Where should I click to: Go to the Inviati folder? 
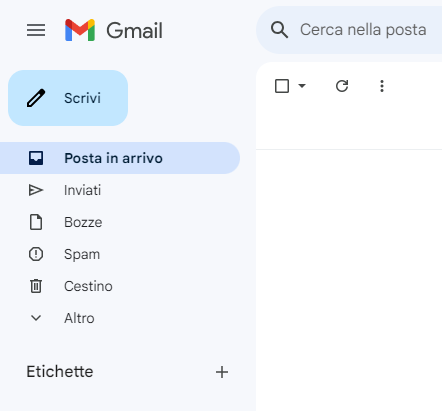pyautogui.click(x=120, y=190)
